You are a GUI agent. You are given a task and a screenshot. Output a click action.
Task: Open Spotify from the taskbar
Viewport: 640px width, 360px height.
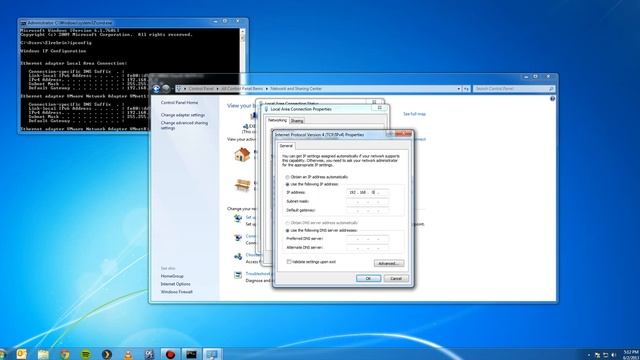86,354
